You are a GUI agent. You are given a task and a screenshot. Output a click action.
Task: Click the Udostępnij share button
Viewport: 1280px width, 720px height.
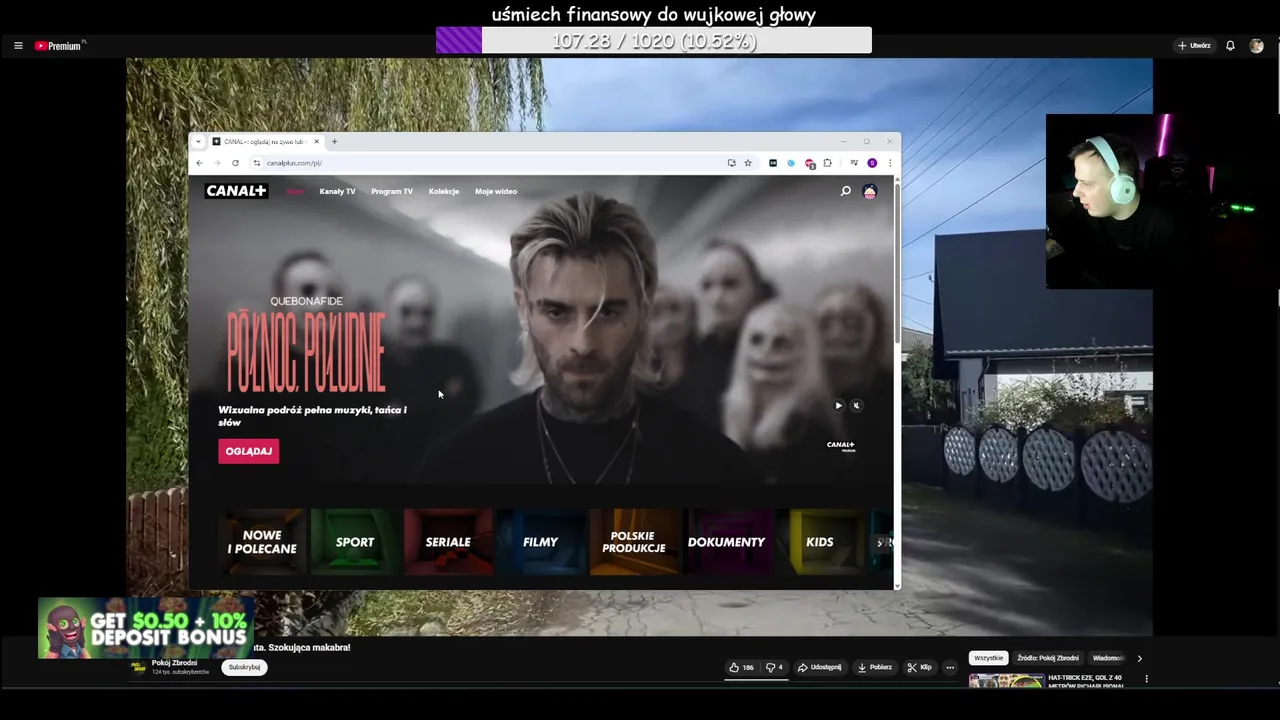click(x=819, y=667)
